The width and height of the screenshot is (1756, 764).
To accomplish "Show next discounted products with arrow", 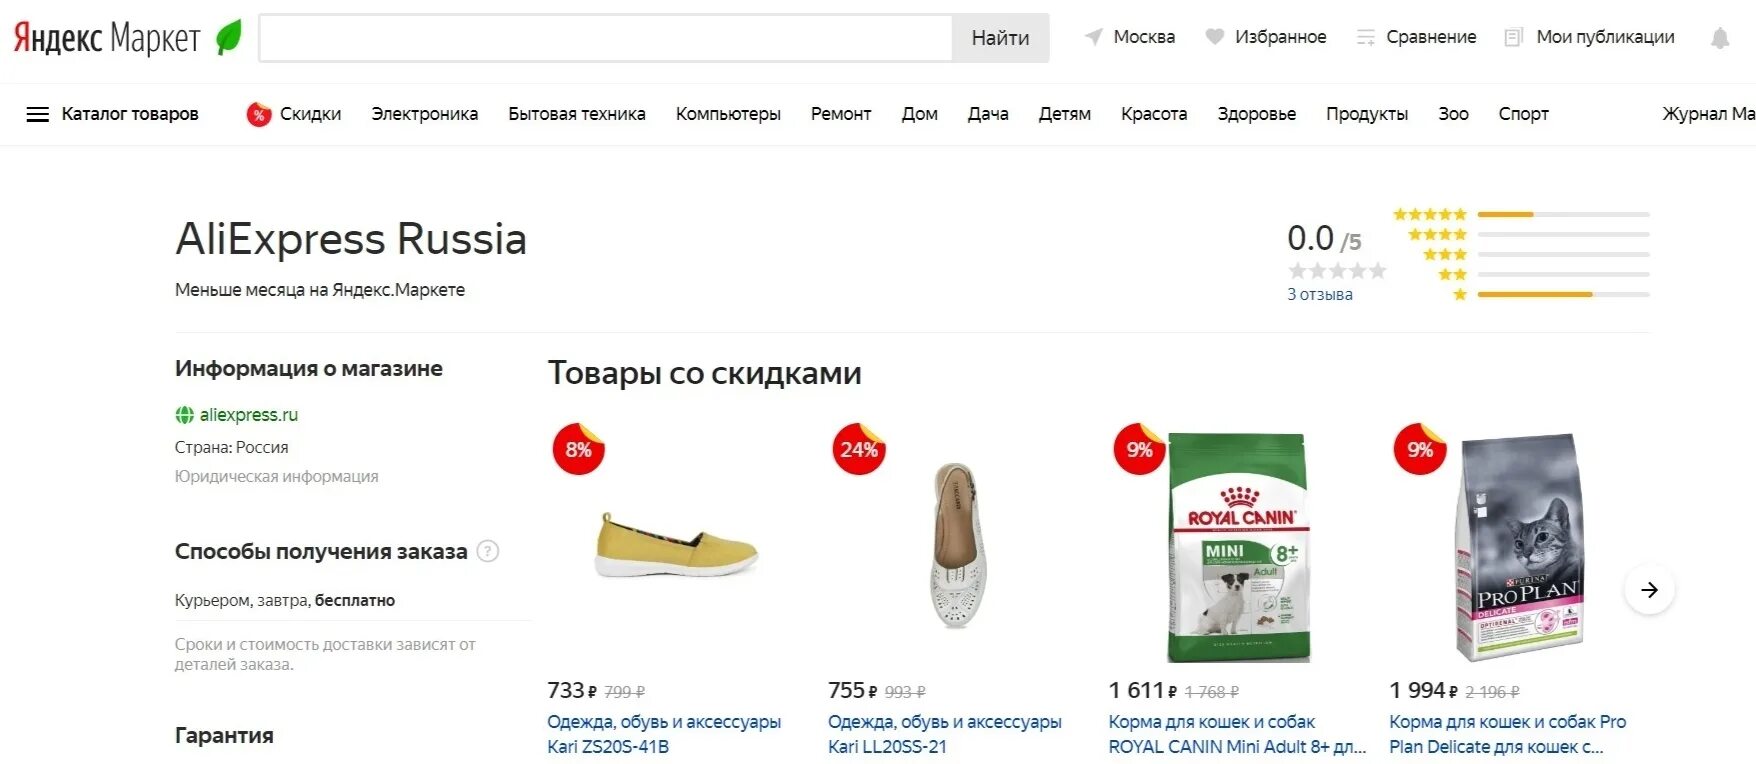I will point(1649,590).
